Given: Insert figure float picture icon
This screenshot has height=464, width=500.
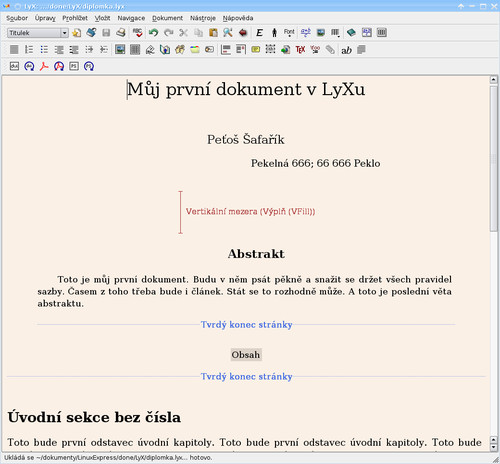Looking at the screenshot, I should pyautogui.click(x=120, y=50).
